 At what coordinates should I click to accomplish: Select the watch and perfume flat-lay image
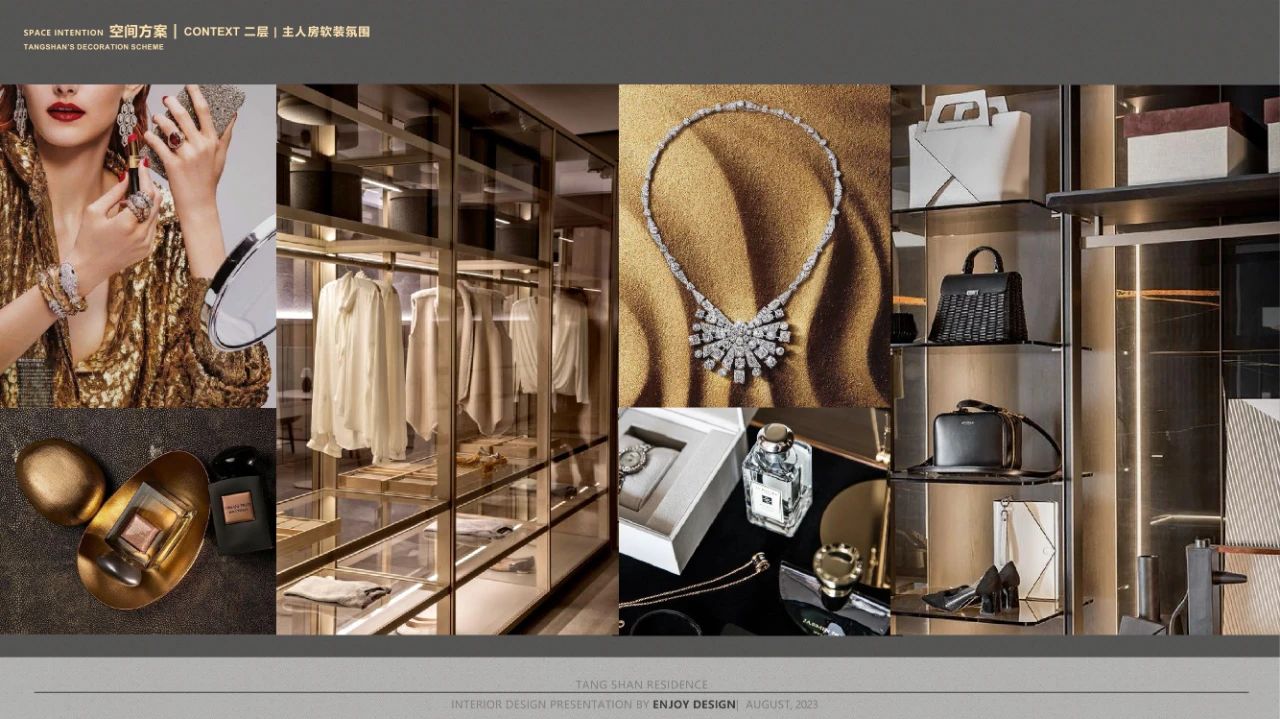point(754,521)
